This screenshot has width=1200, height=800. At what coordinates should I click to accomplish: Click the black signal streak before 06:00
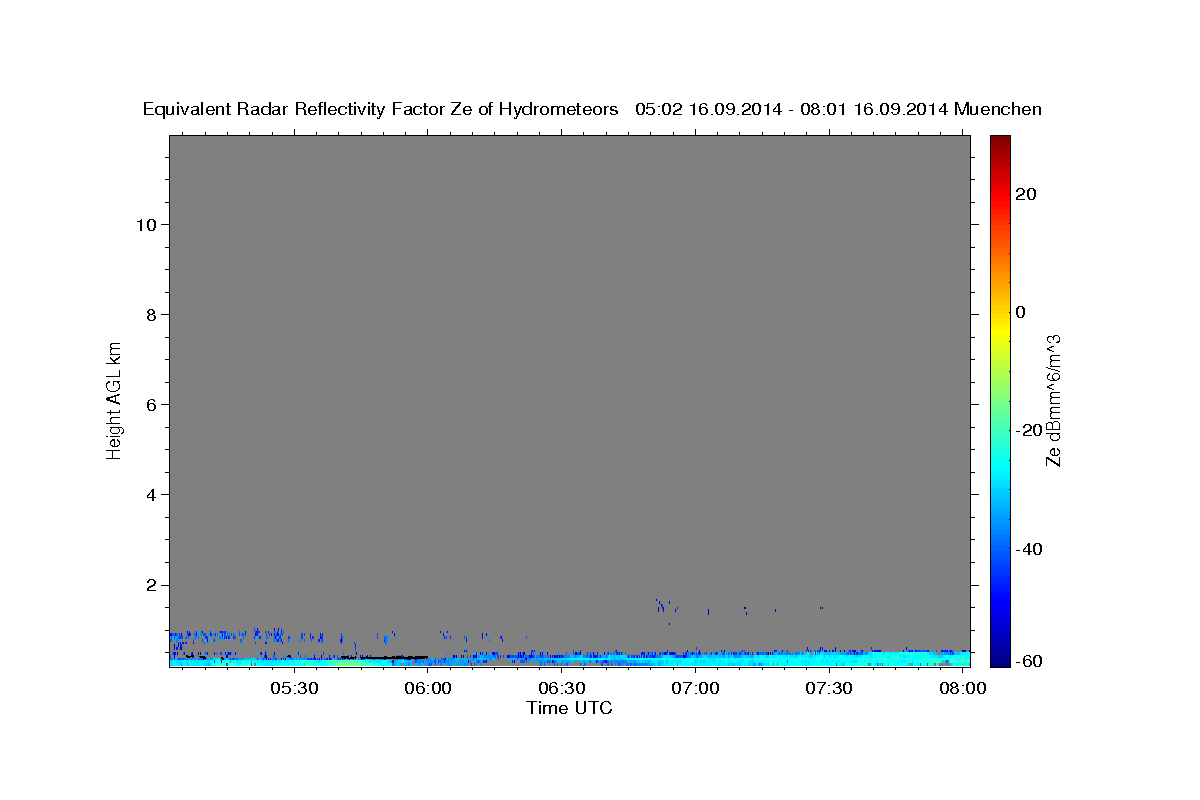point(385,657)
